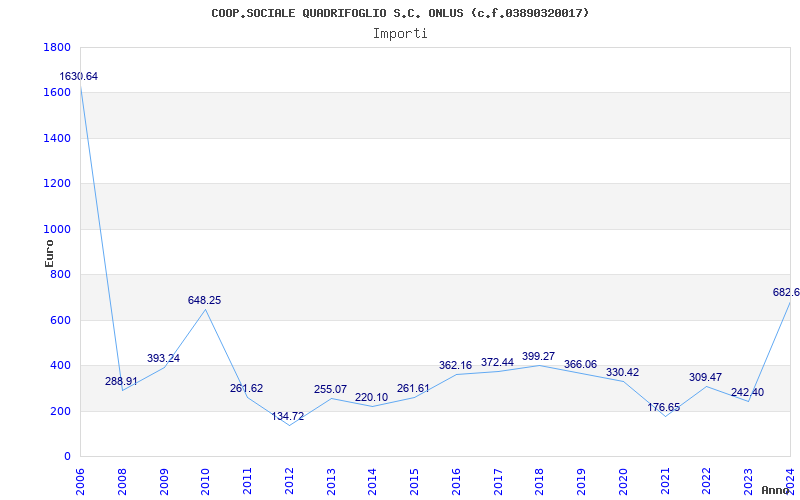Select the 255.07 data label

coord(330,390)
